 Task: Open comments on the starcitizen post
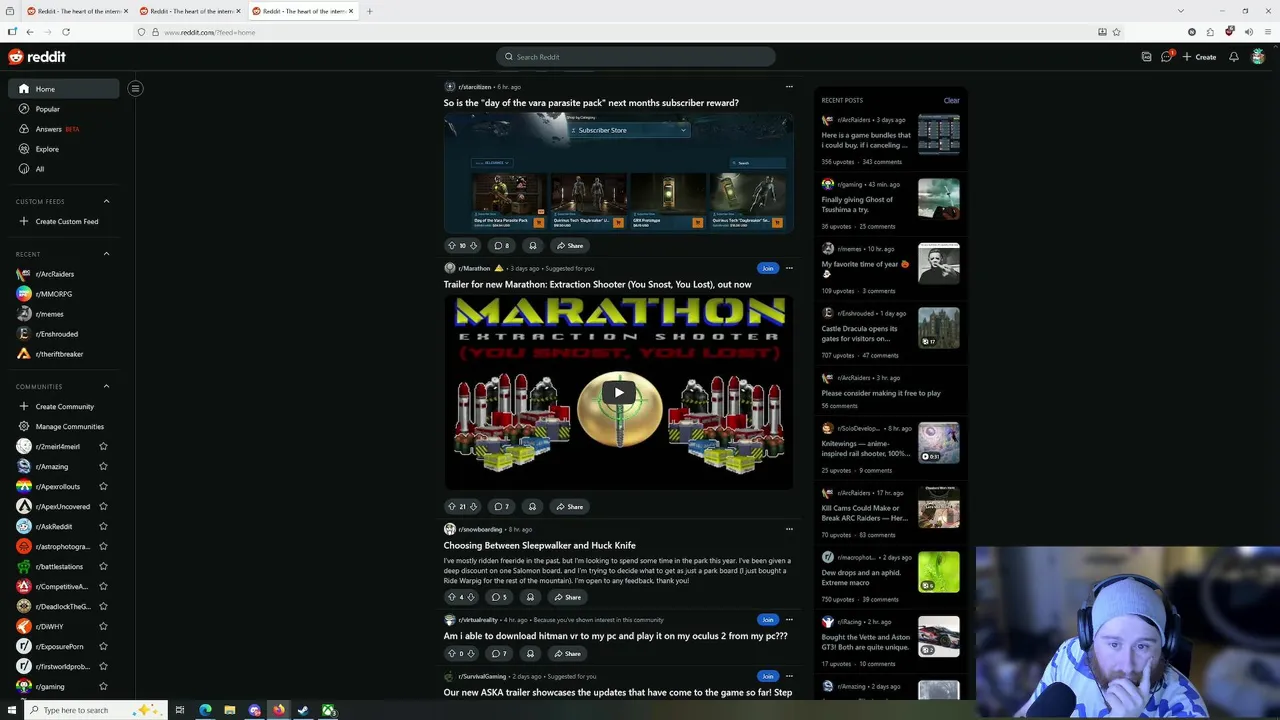(x=502, y=245)
